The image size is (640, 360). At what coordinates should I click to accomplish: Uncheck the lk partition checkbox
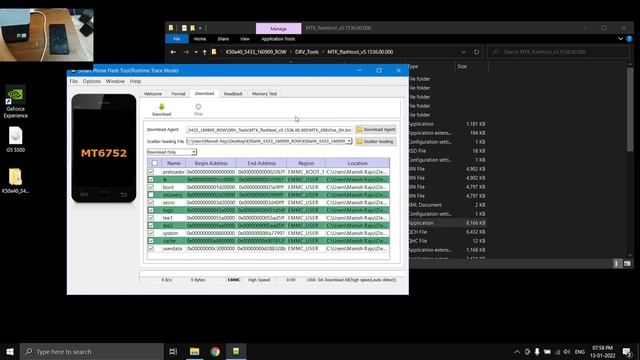click(151, 180)
